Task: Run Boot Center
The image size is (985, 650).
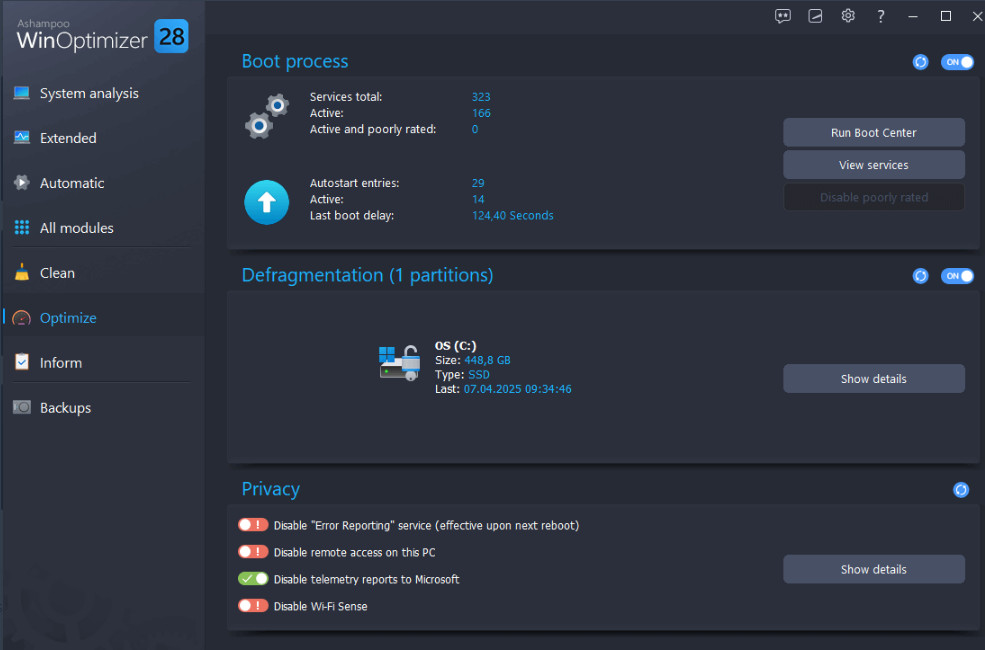Action: 874,133
